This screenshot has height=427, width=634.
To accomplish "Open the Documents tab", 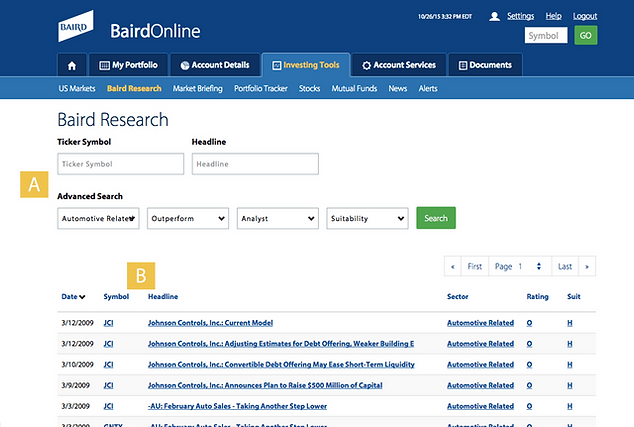I will click(x=485, y=65).
